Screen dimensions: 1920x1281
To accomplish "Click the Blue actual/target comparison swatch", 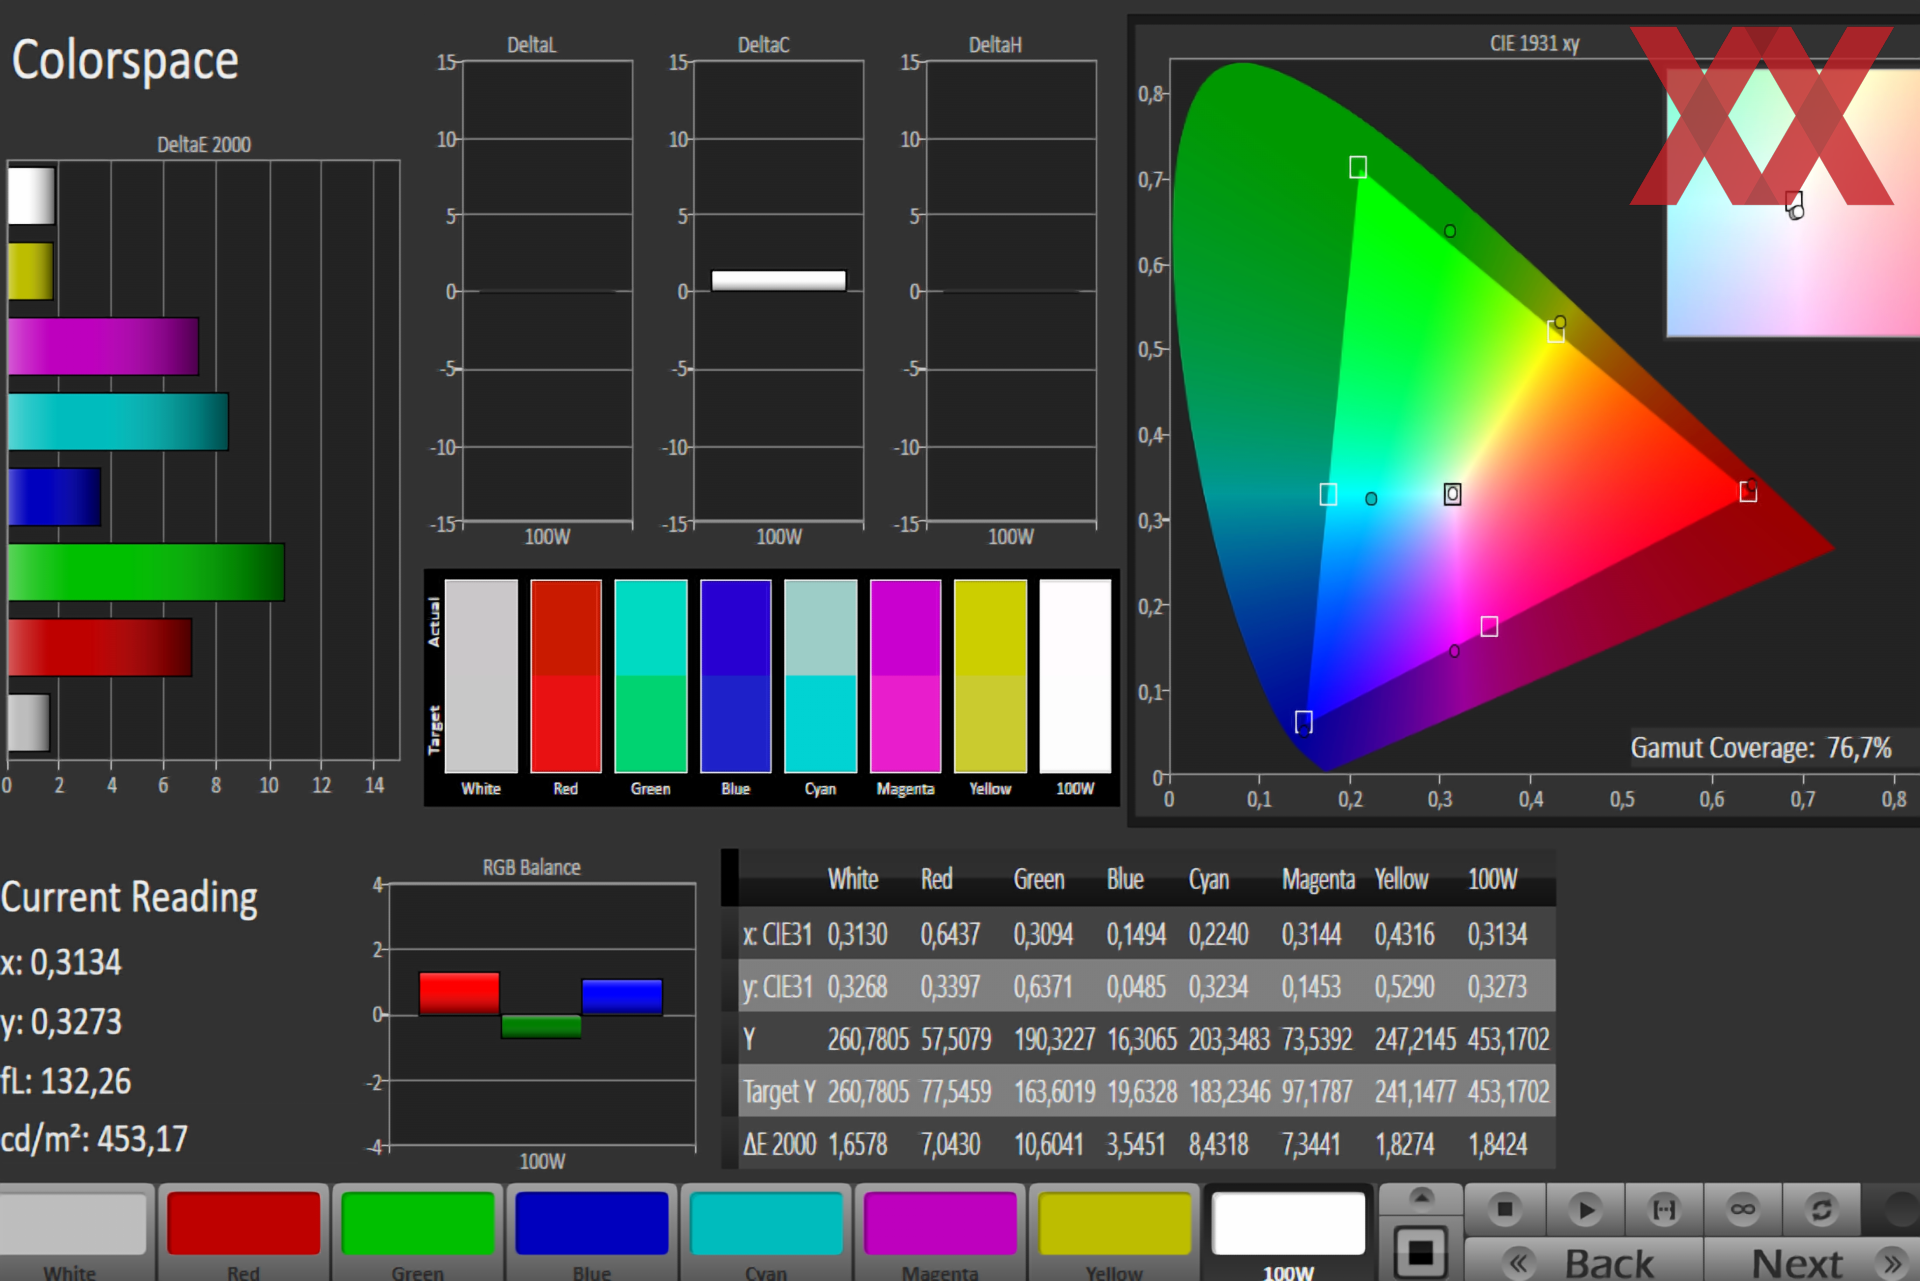I will click(x=736, y=676).
